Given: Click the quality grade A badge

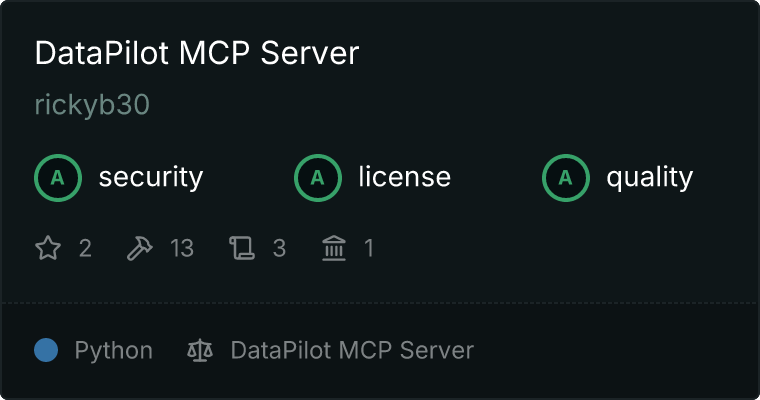Looking at the screenshot, I should [566, 178].
